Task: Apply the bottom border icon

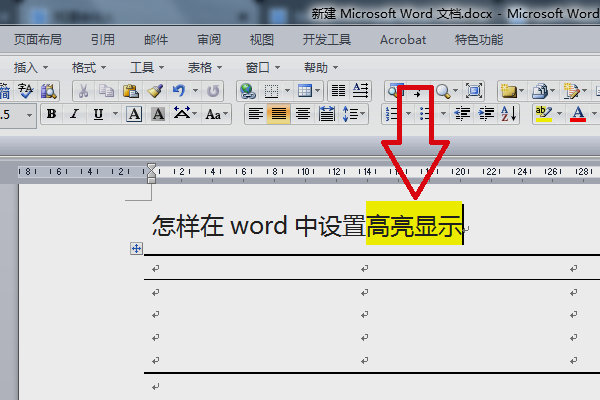Action: (x=271, y=91)
